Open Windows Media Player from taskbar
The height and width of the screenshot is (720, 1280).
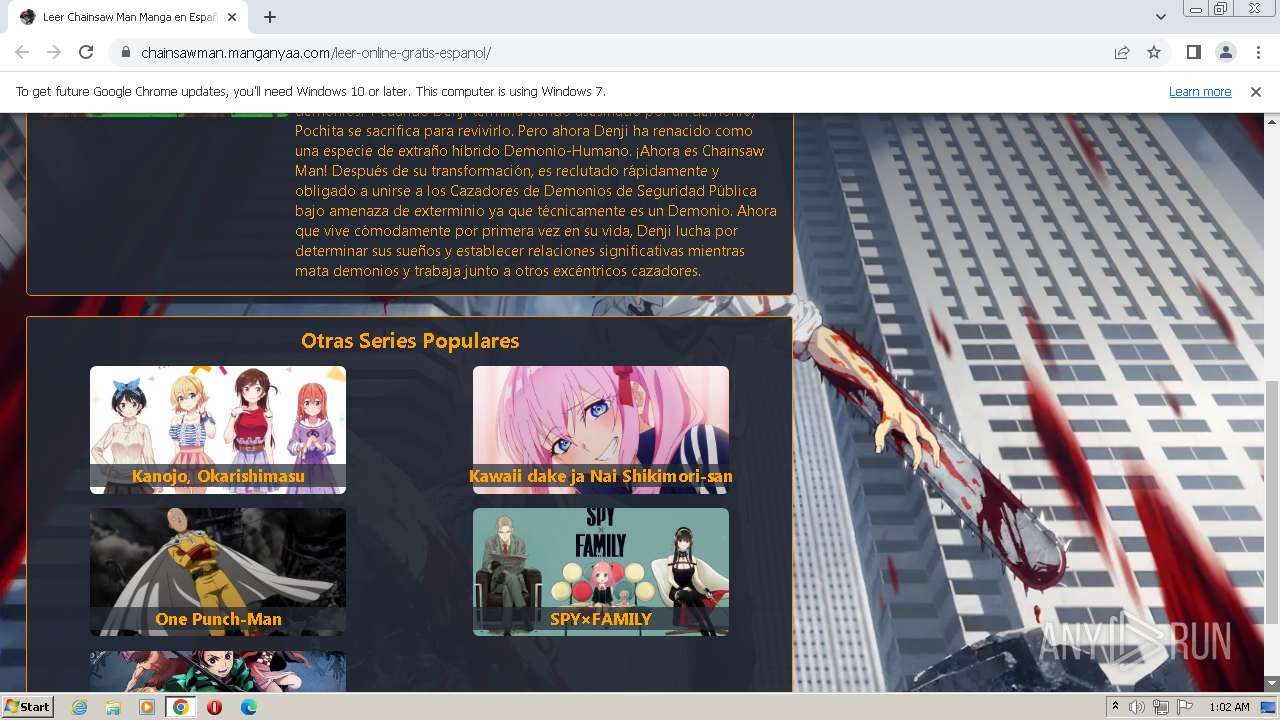pos(147,707)
